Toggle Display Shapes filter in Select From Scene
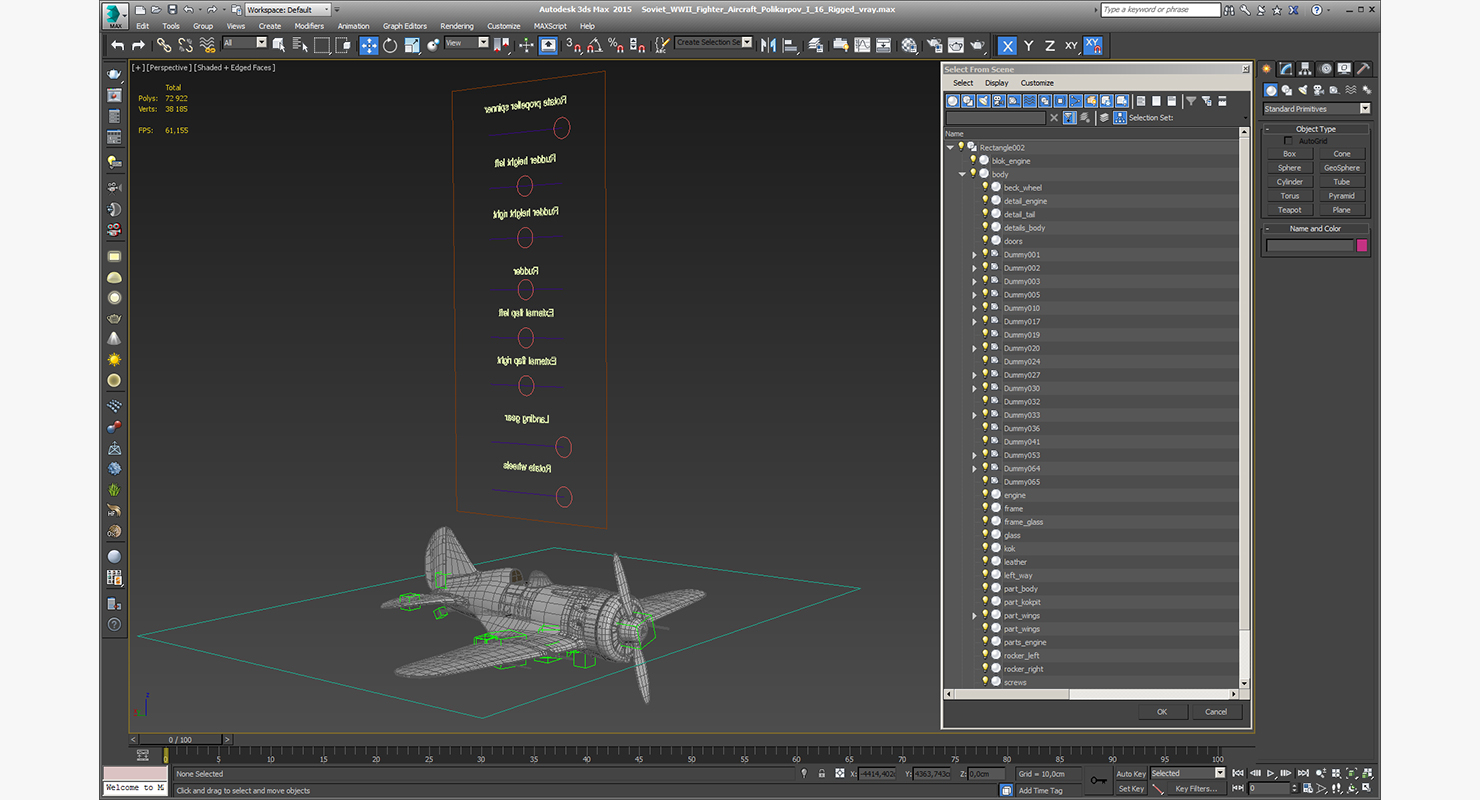Image resolution: width=1480 pixels, height=800 pixels. pos(969,101)
